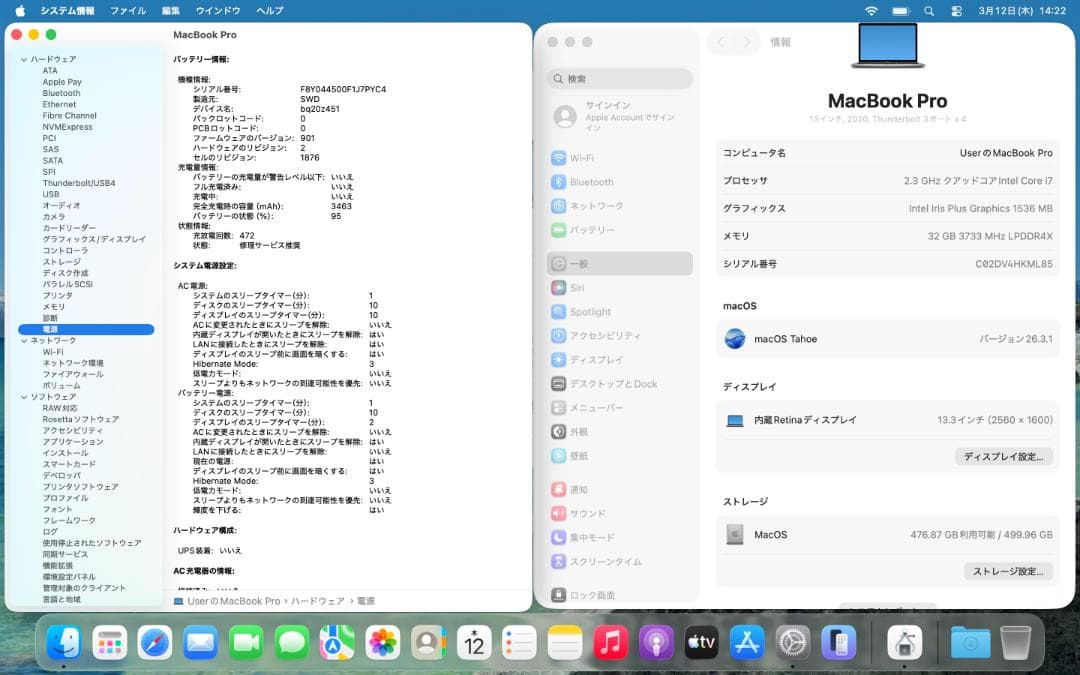Open App Store from Dock
Screen dimensions: 1080x675
(x=747, y=643)
